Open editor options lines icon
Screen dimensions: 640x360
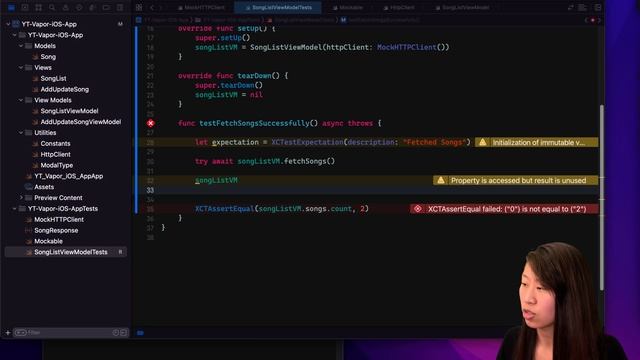tap(583, 7)
